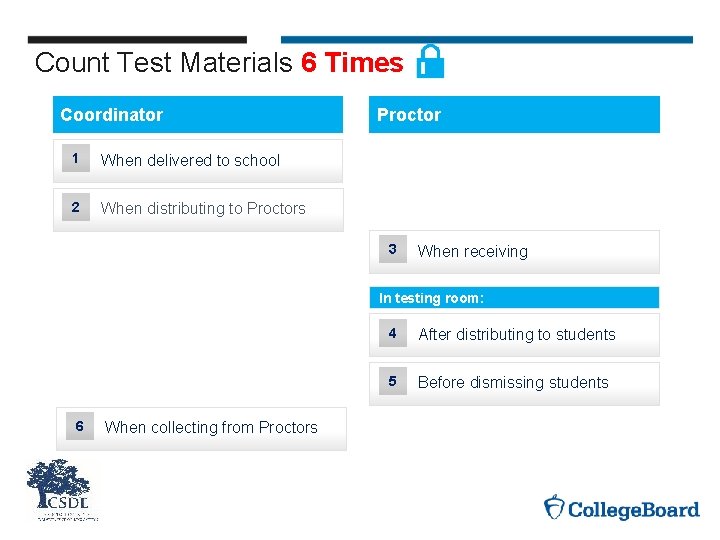Click the number 5 step badge
The height and width of the screenshot is (540, 720).
pos(392,382)
